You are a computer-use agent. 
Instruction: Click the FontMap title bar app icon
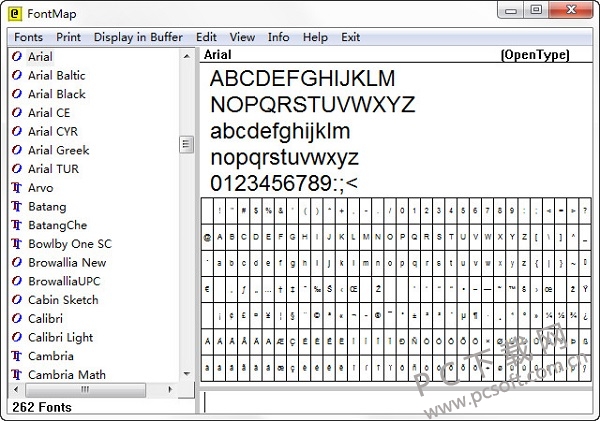coord(15,14)
